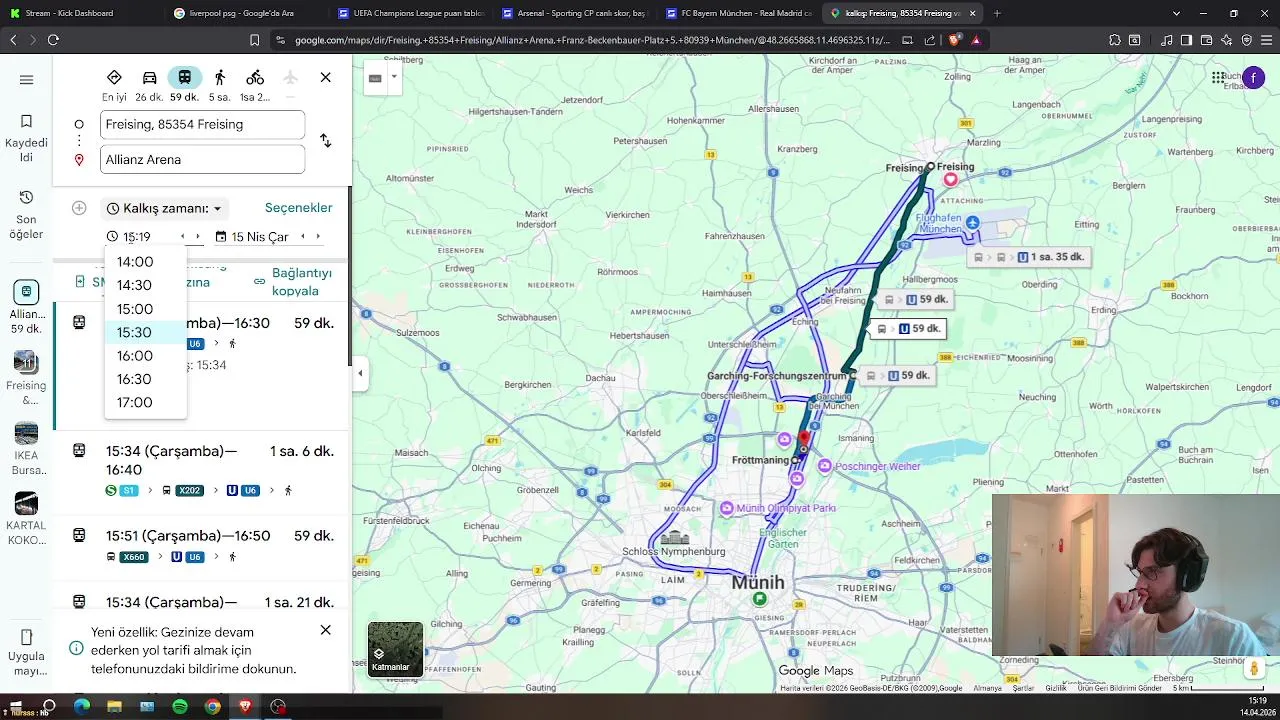The image size is (1280, 720).
Task: Switch to the 'UEFA Champions League puan' tab
Action: click(x=409, y=13)
